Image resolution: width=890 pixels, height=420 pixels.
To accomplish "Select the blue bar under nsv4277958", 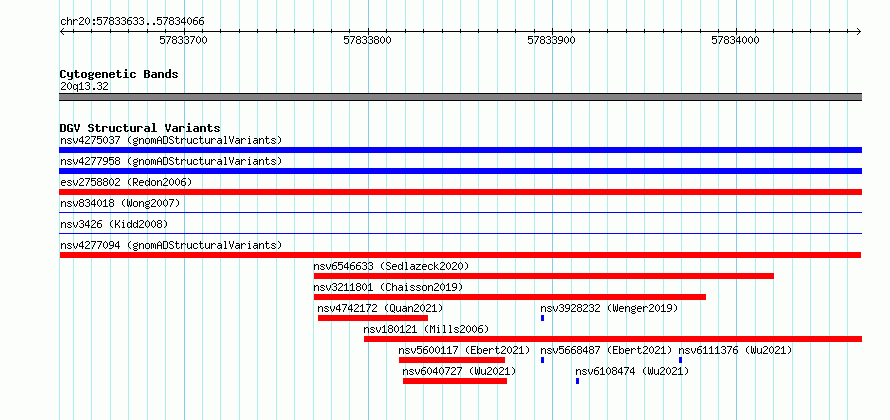I will [460, 171].
